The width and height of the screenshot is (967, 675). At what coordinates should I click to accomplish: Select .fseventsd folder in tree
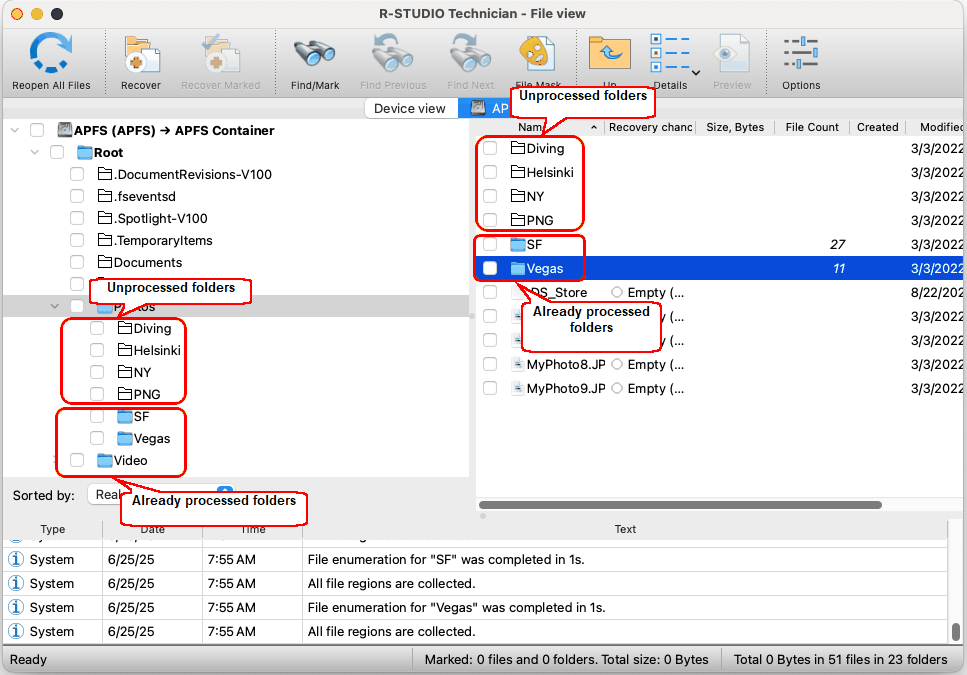click(145, 197)
